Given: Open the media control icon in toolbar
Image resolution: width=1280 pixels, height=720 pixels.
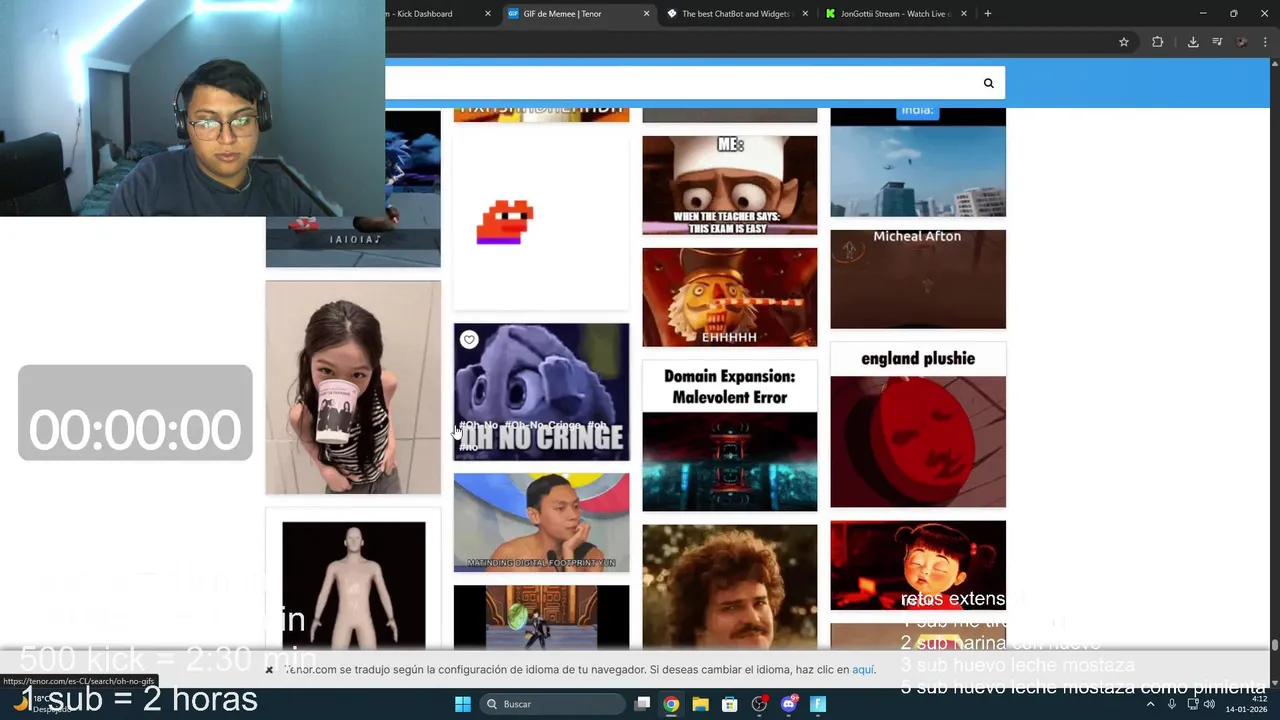Looking at the screenshot, I should (1217, 42).
